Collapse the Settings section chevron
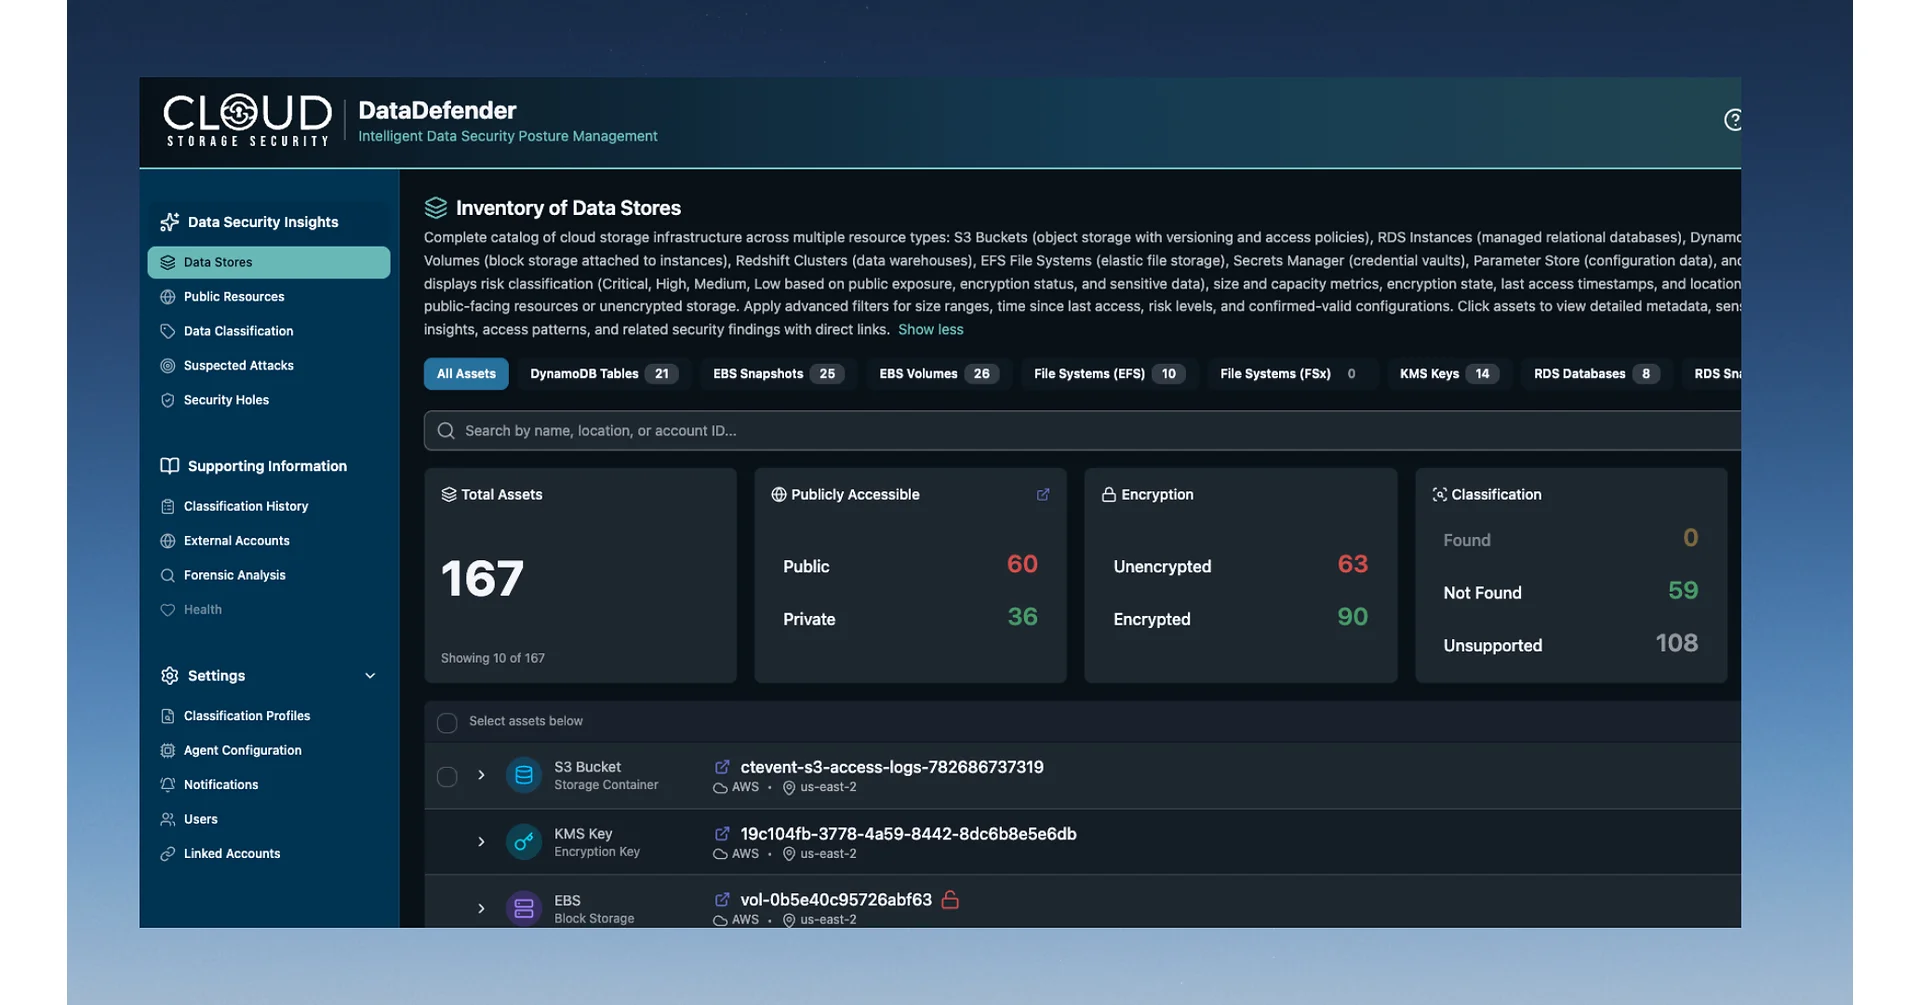Viewport: 1920px width, 1005px height. click(370, 676)
